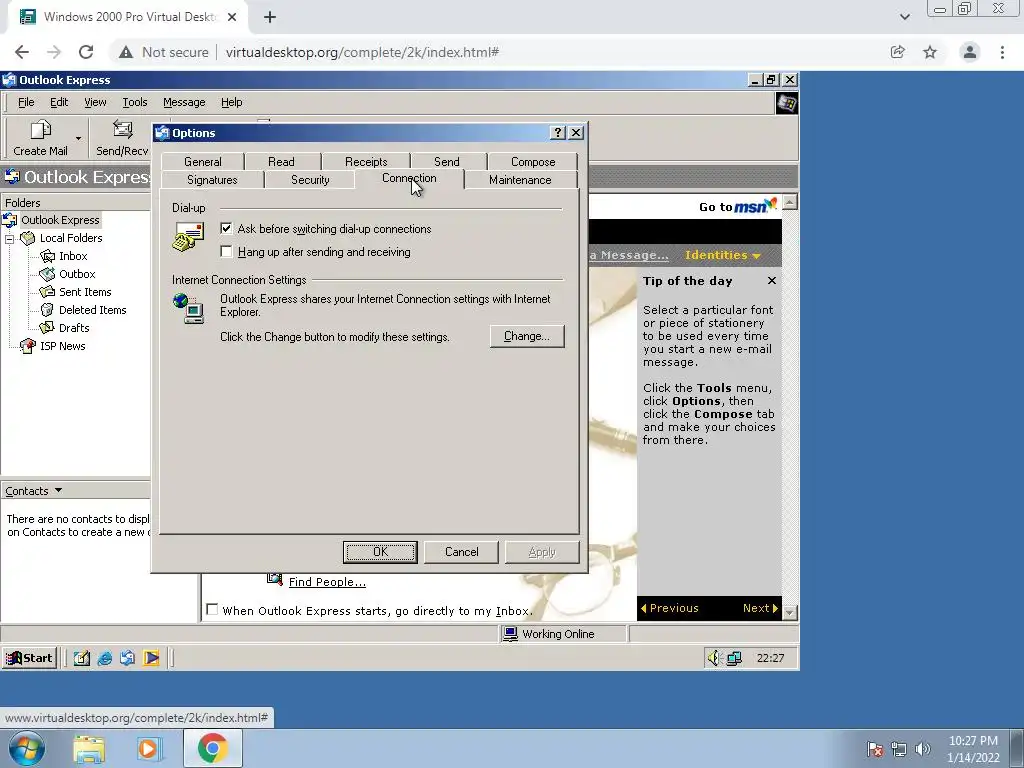Switch to the Send tab
The image size is (1024, 768).
click(447, 161)
